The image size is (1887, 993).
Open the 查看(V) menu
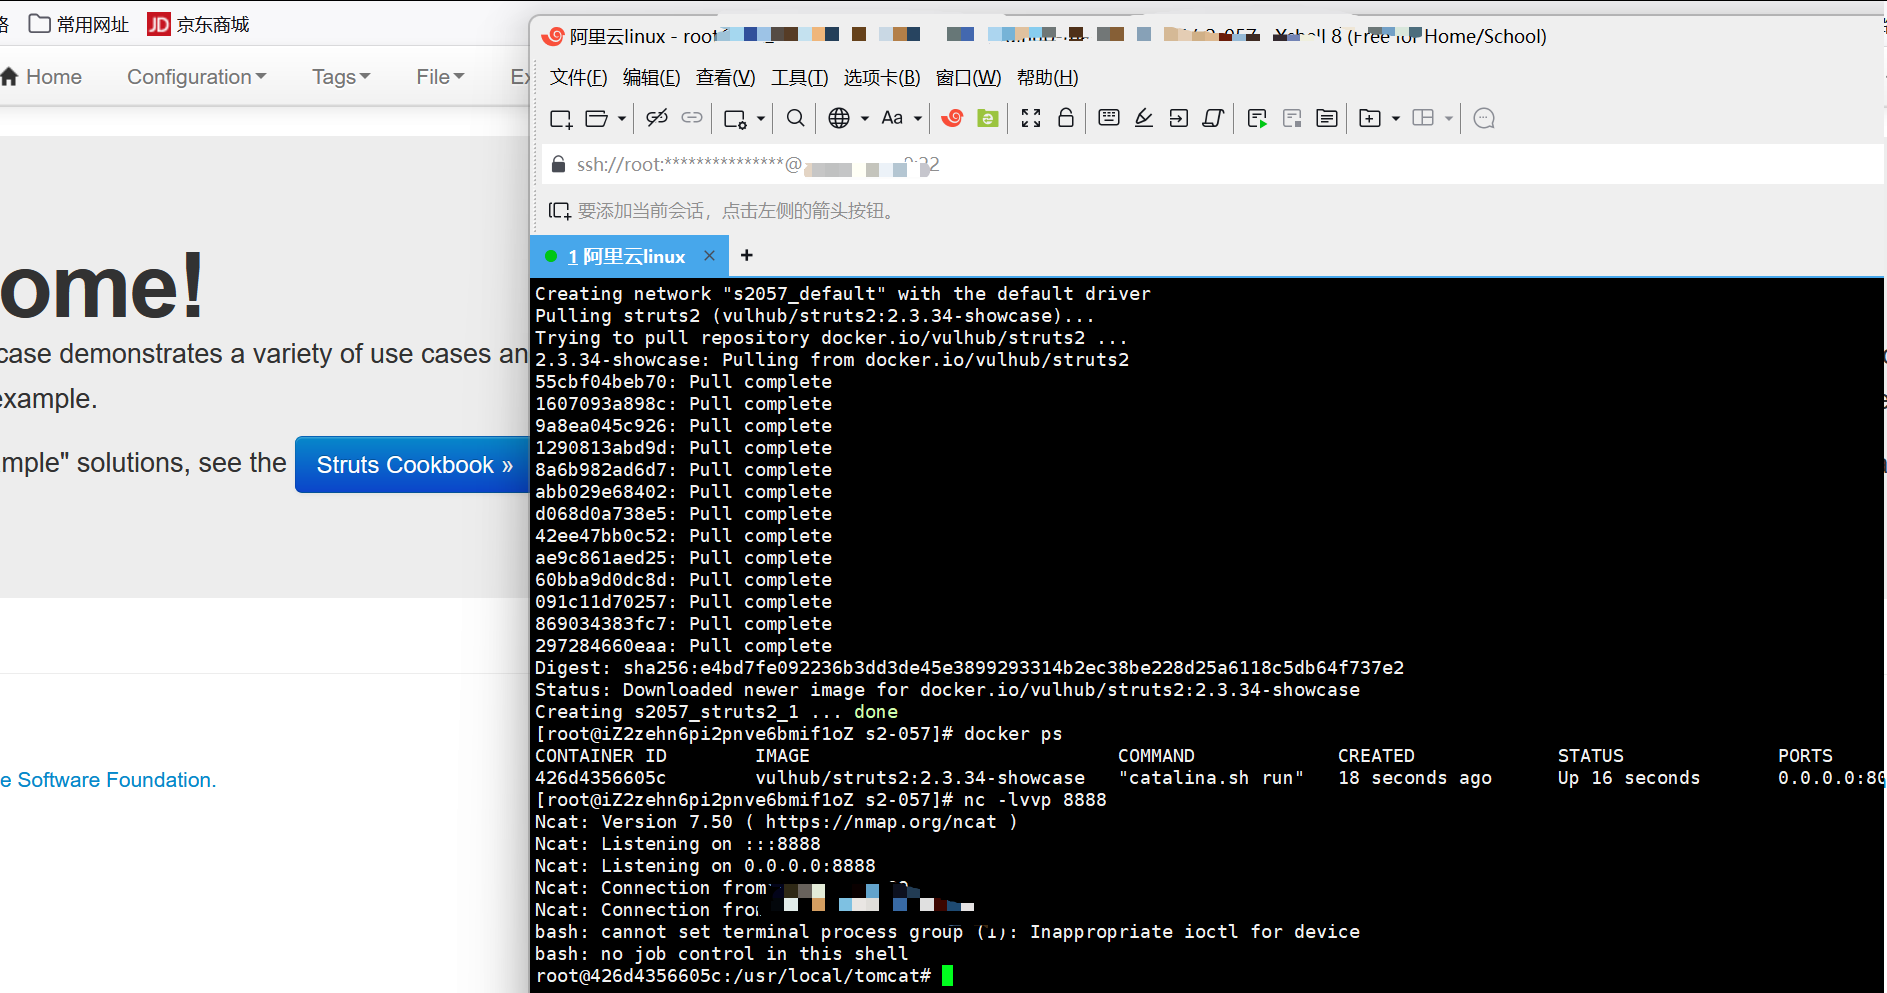pyautogui.click(x=725, y=78)
